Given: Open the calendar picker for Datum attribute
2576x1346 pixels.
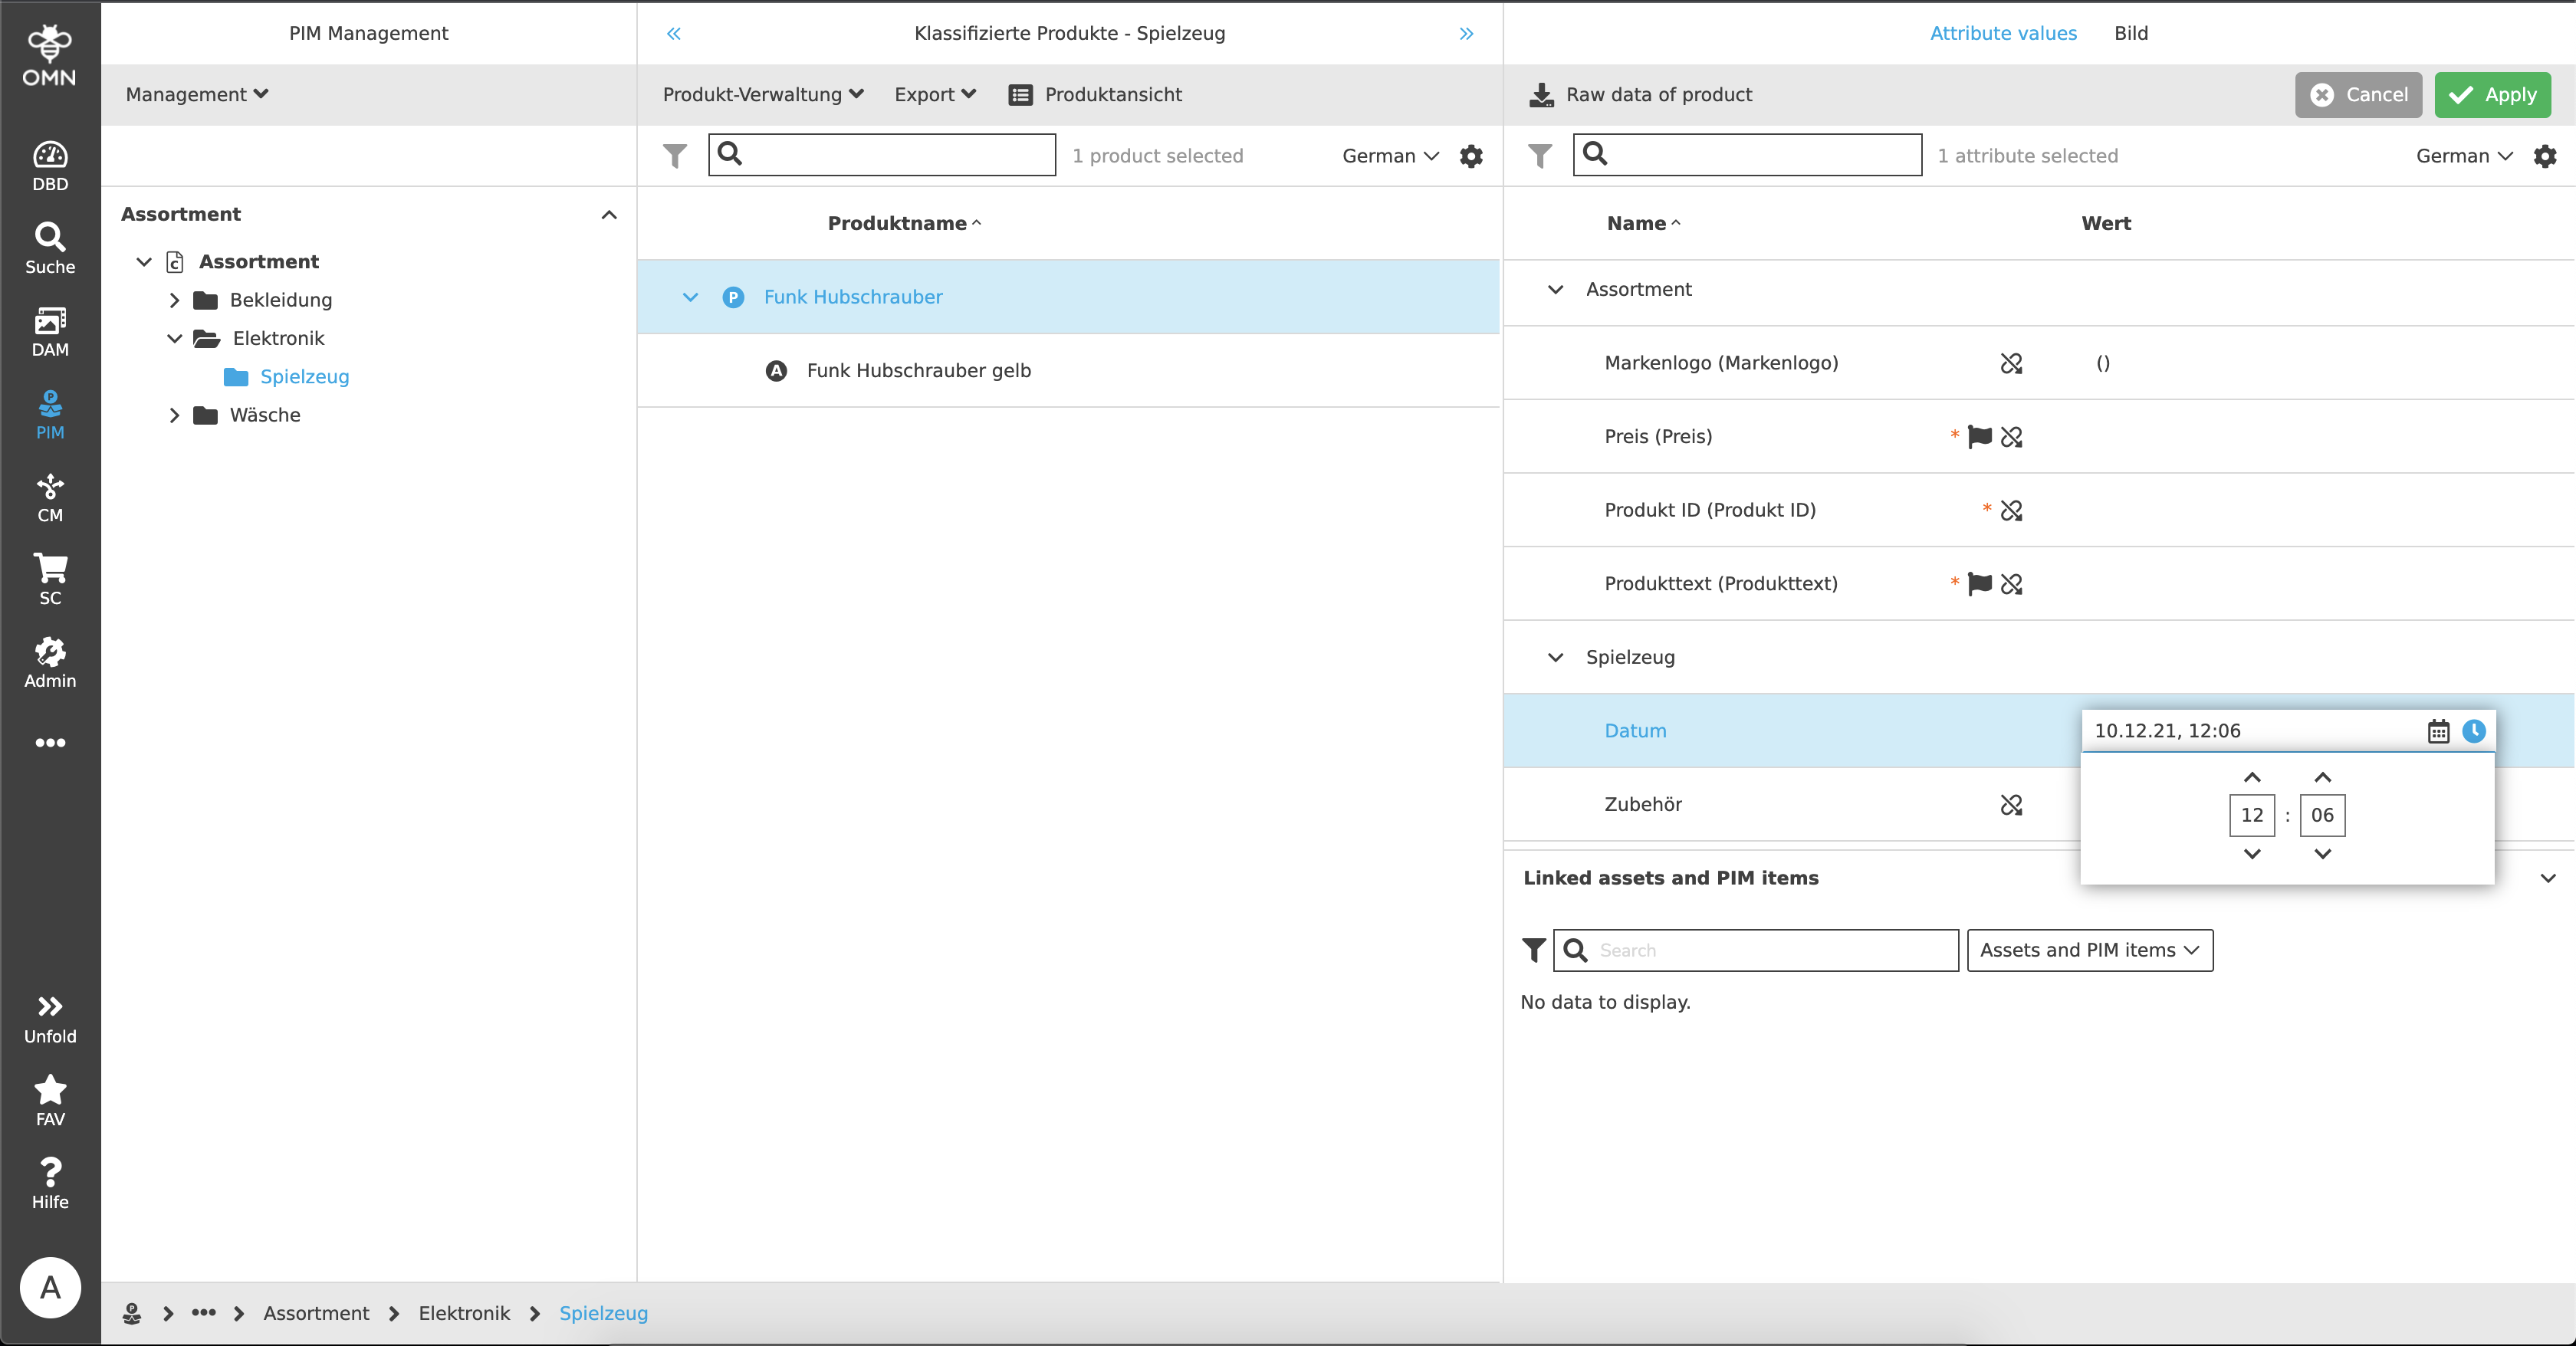Looking at the screenshot, I should tap(2438, 731).
